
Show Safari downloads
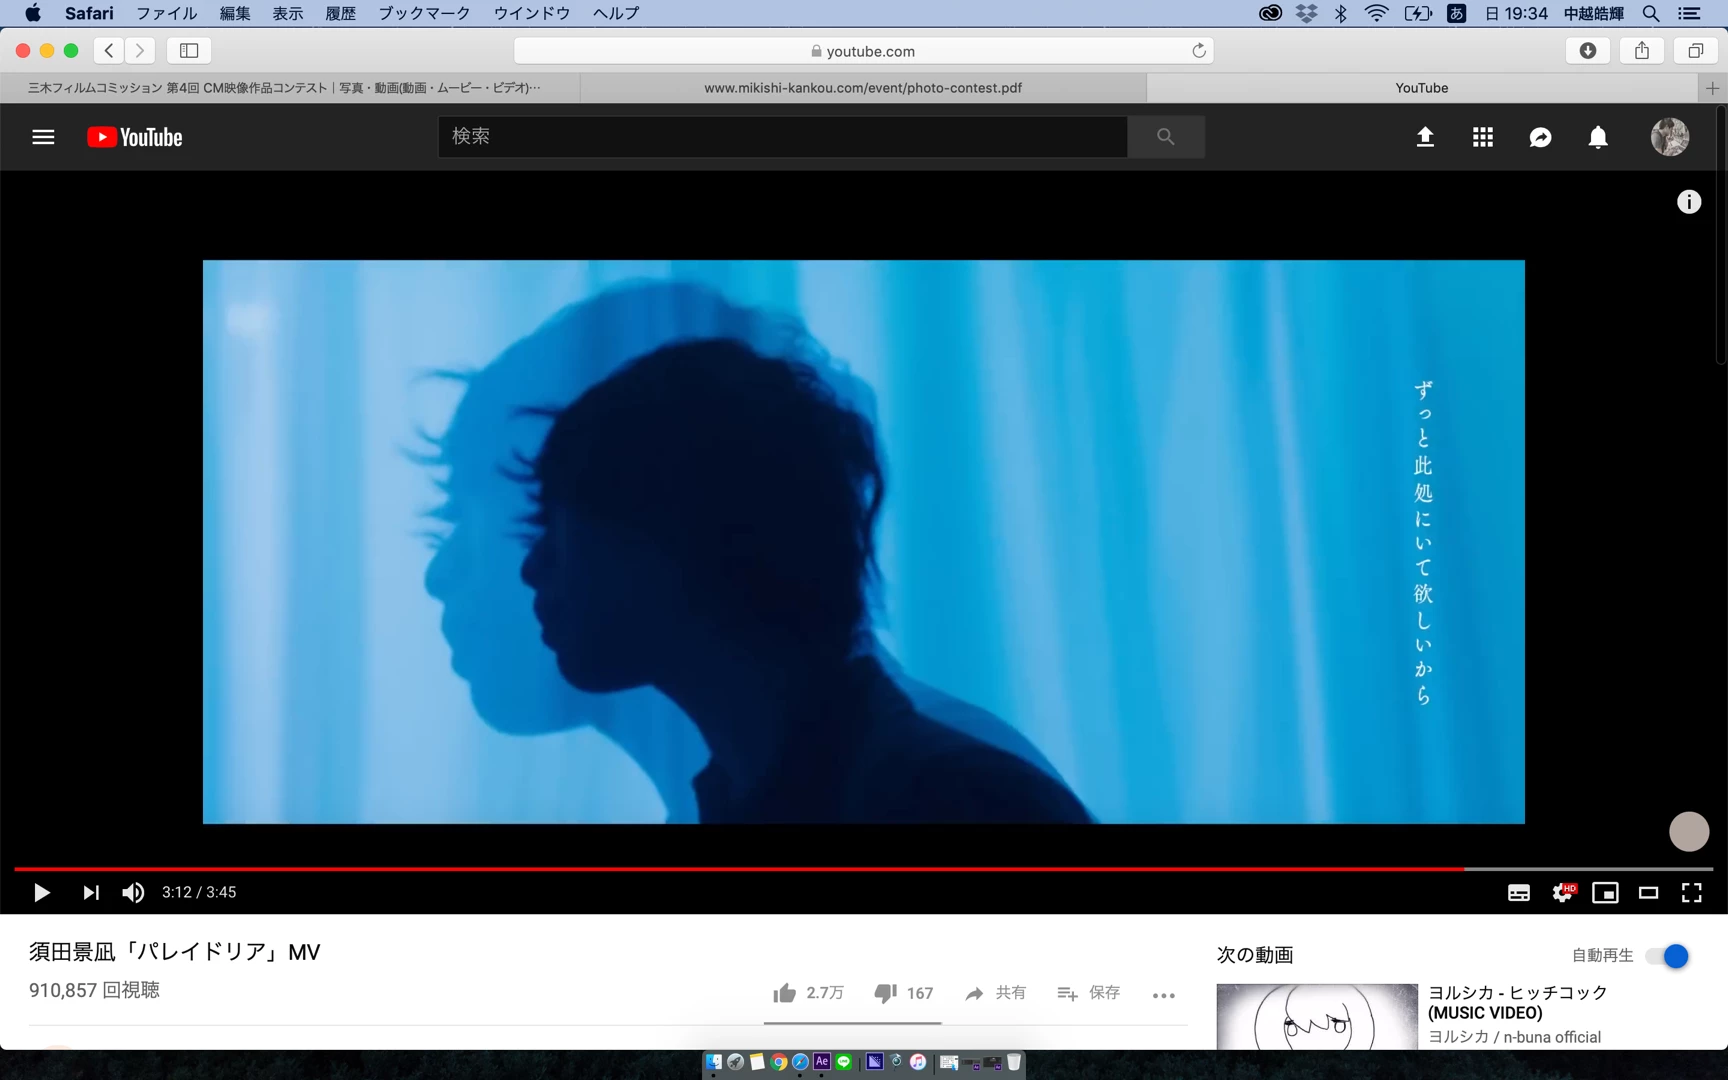point(1588,51)
